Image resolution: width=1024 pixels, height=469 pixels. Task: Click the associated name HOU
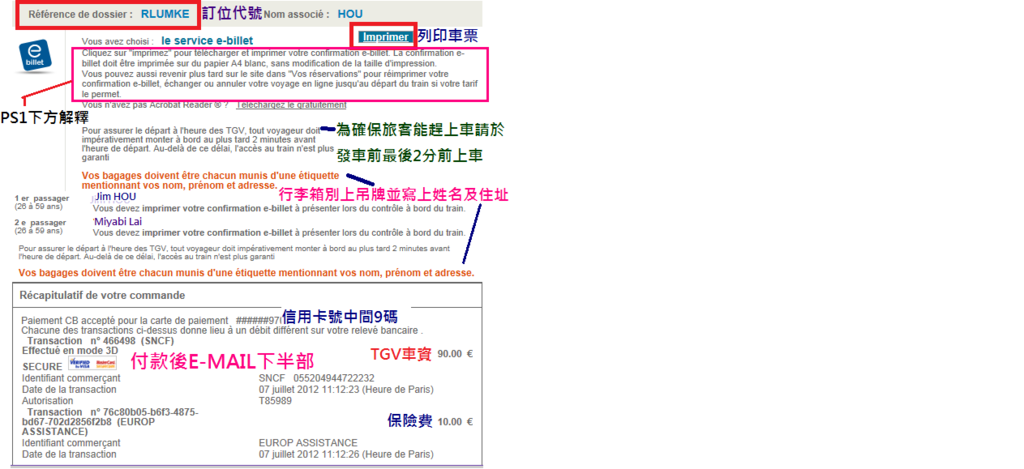pos(350,14)
